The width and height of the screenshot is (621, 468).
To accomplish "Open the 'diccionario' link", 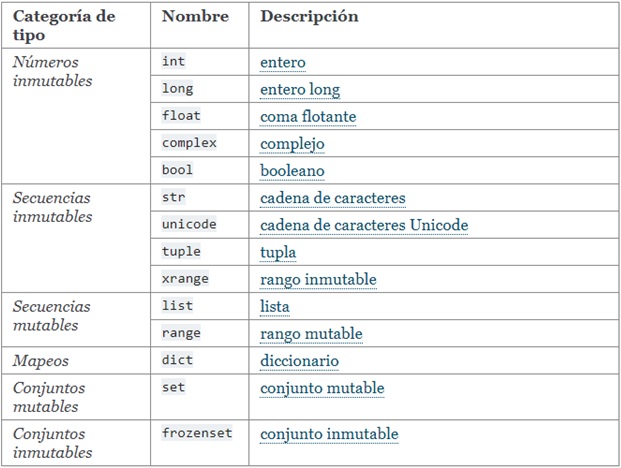I will point(299,361).
